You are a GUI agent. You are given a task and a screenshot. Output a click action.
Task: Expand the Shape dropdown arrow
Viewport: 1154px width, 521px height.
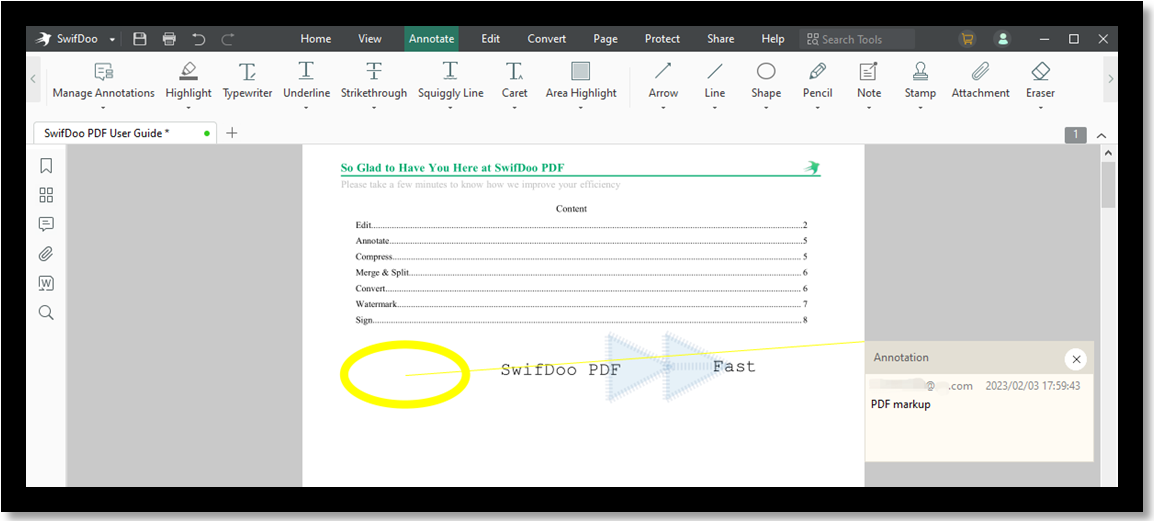click(766, 107)
